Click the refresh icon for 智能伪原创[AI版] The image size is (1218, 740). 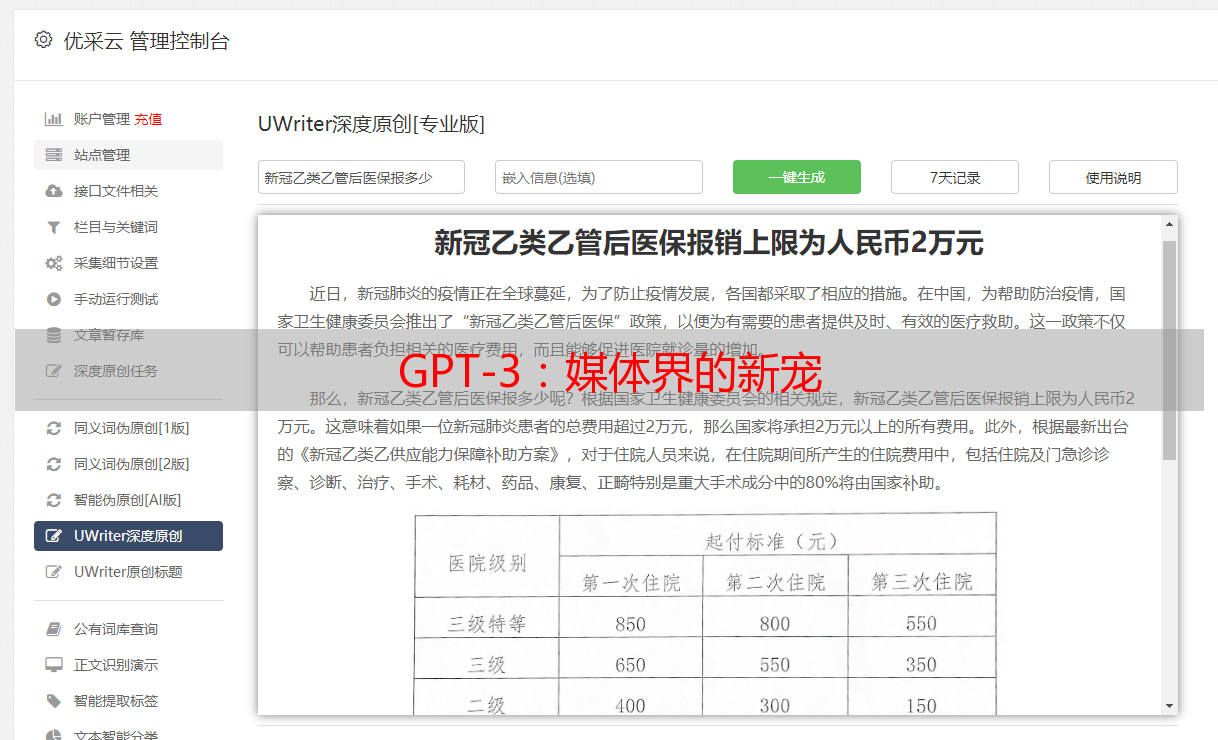[x=54, y=500]
